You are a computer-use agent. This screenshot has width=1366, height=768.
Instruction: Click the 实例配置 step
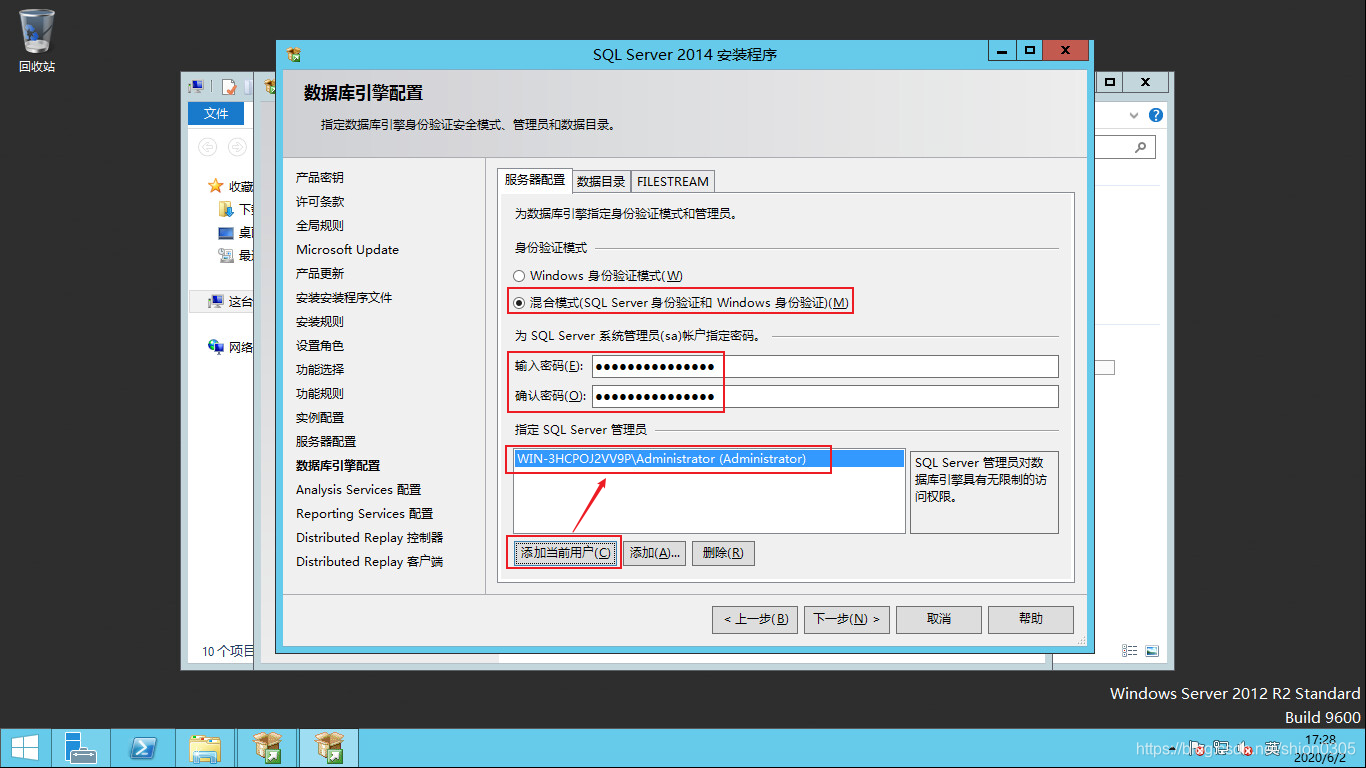pyautogui.click(x=320, y=418)
